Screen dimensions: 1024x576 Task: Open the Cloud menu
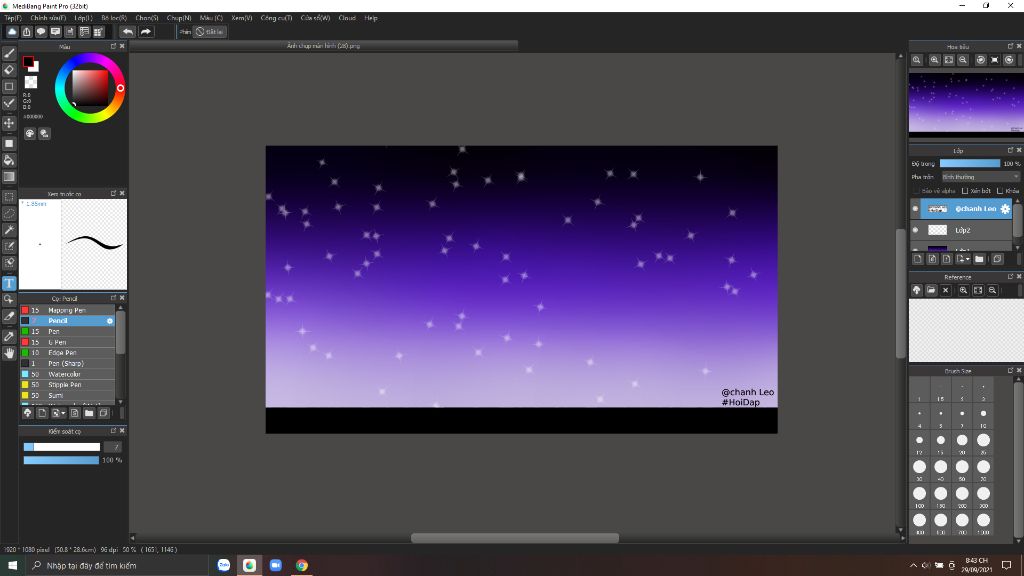click(347, 18)
